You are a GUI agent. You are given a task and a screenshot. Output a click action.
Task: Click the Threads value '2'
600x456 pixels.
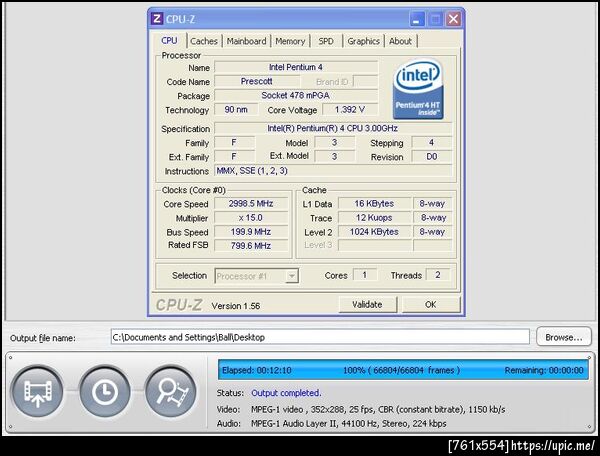[438, 275]
